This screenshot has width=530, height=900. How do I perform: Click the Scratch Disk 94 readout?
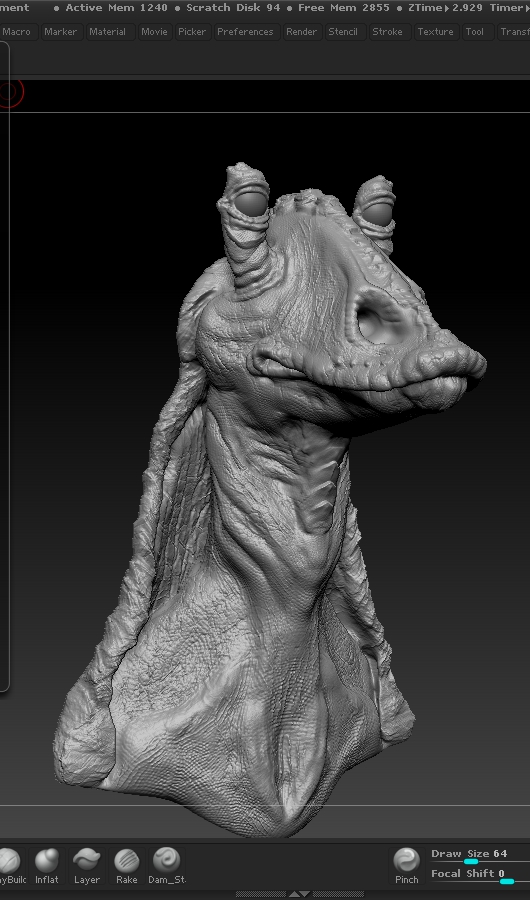point(233,8)
